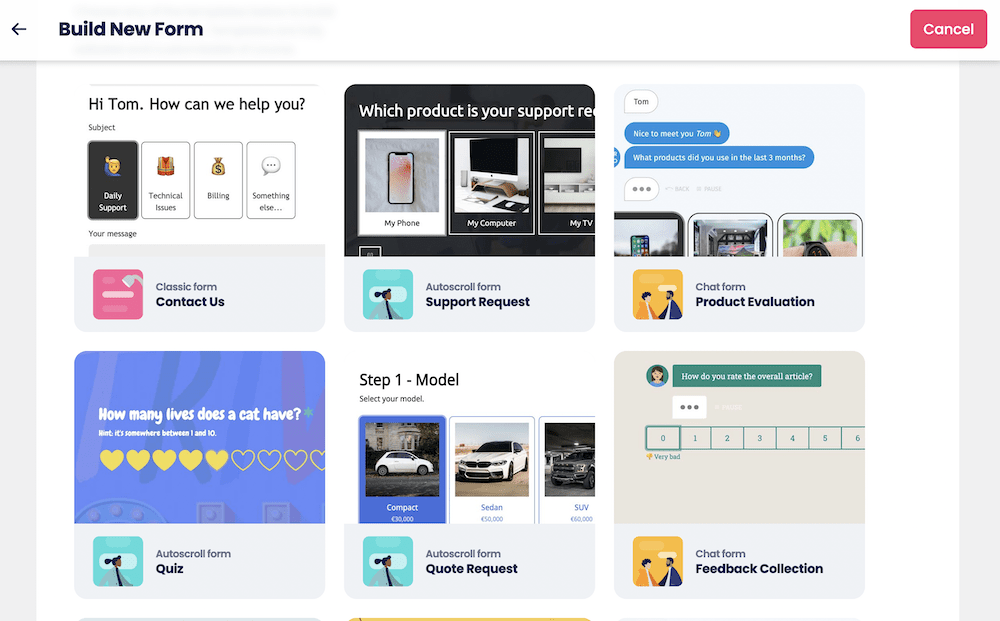This screenshot has height=621, width=1000.
Task: Click rating 2 in the feedback scale
Action: 727,438
